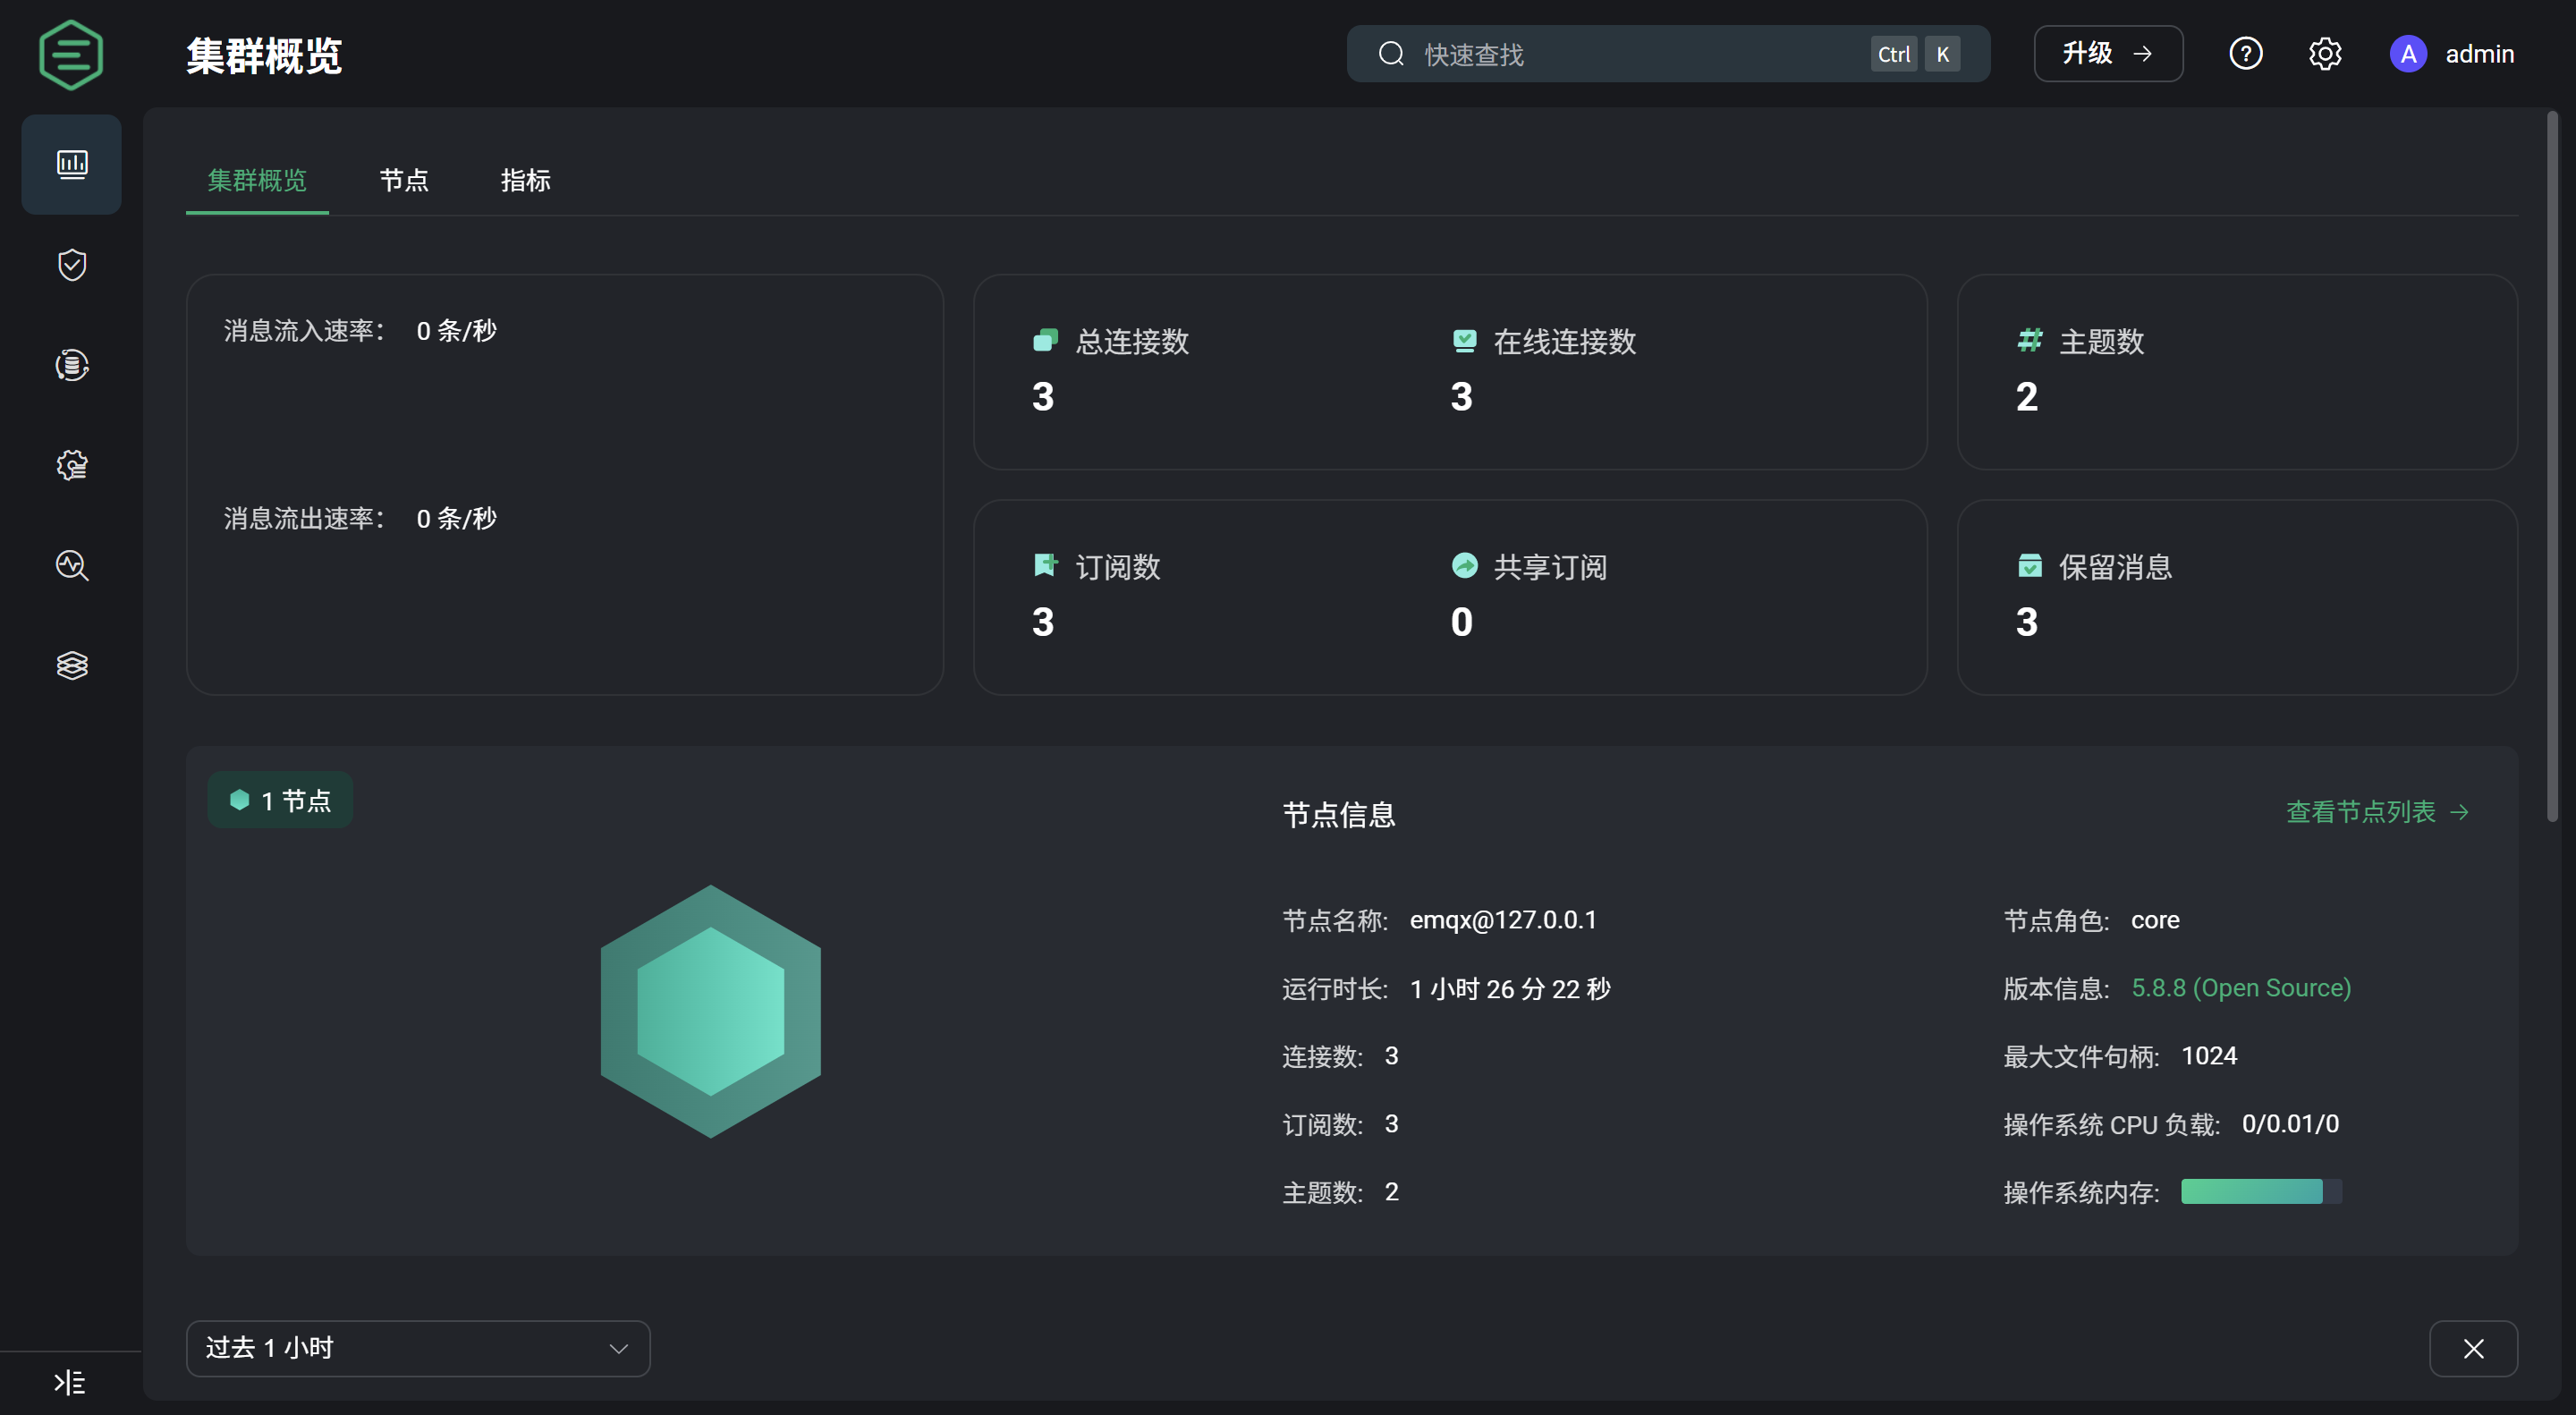Open management gear sidebar icon
Image resolution: width=2576 pixels, height=1415 pixels.
[71, 465]
